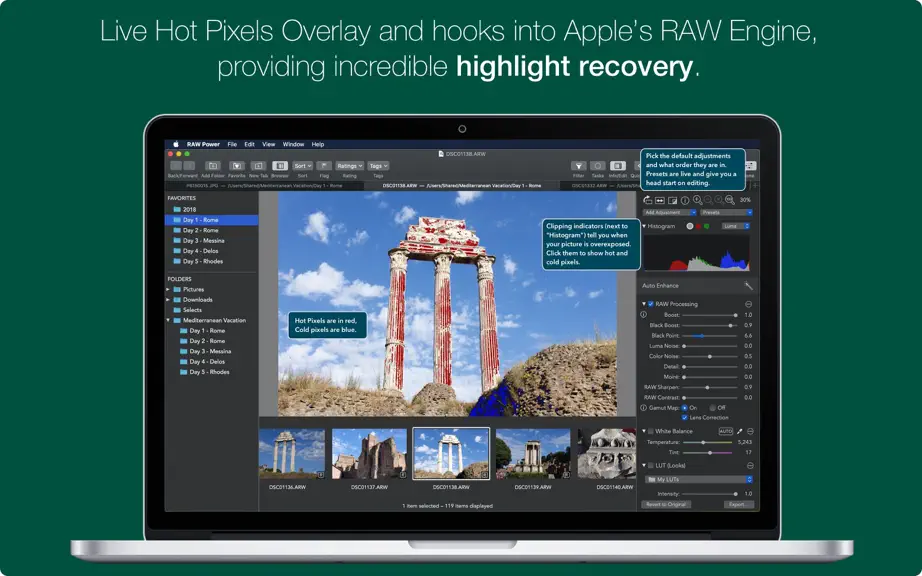Viewport: 922px width, 576px height.
Task: Click the Export button
Action: (737, 504)
